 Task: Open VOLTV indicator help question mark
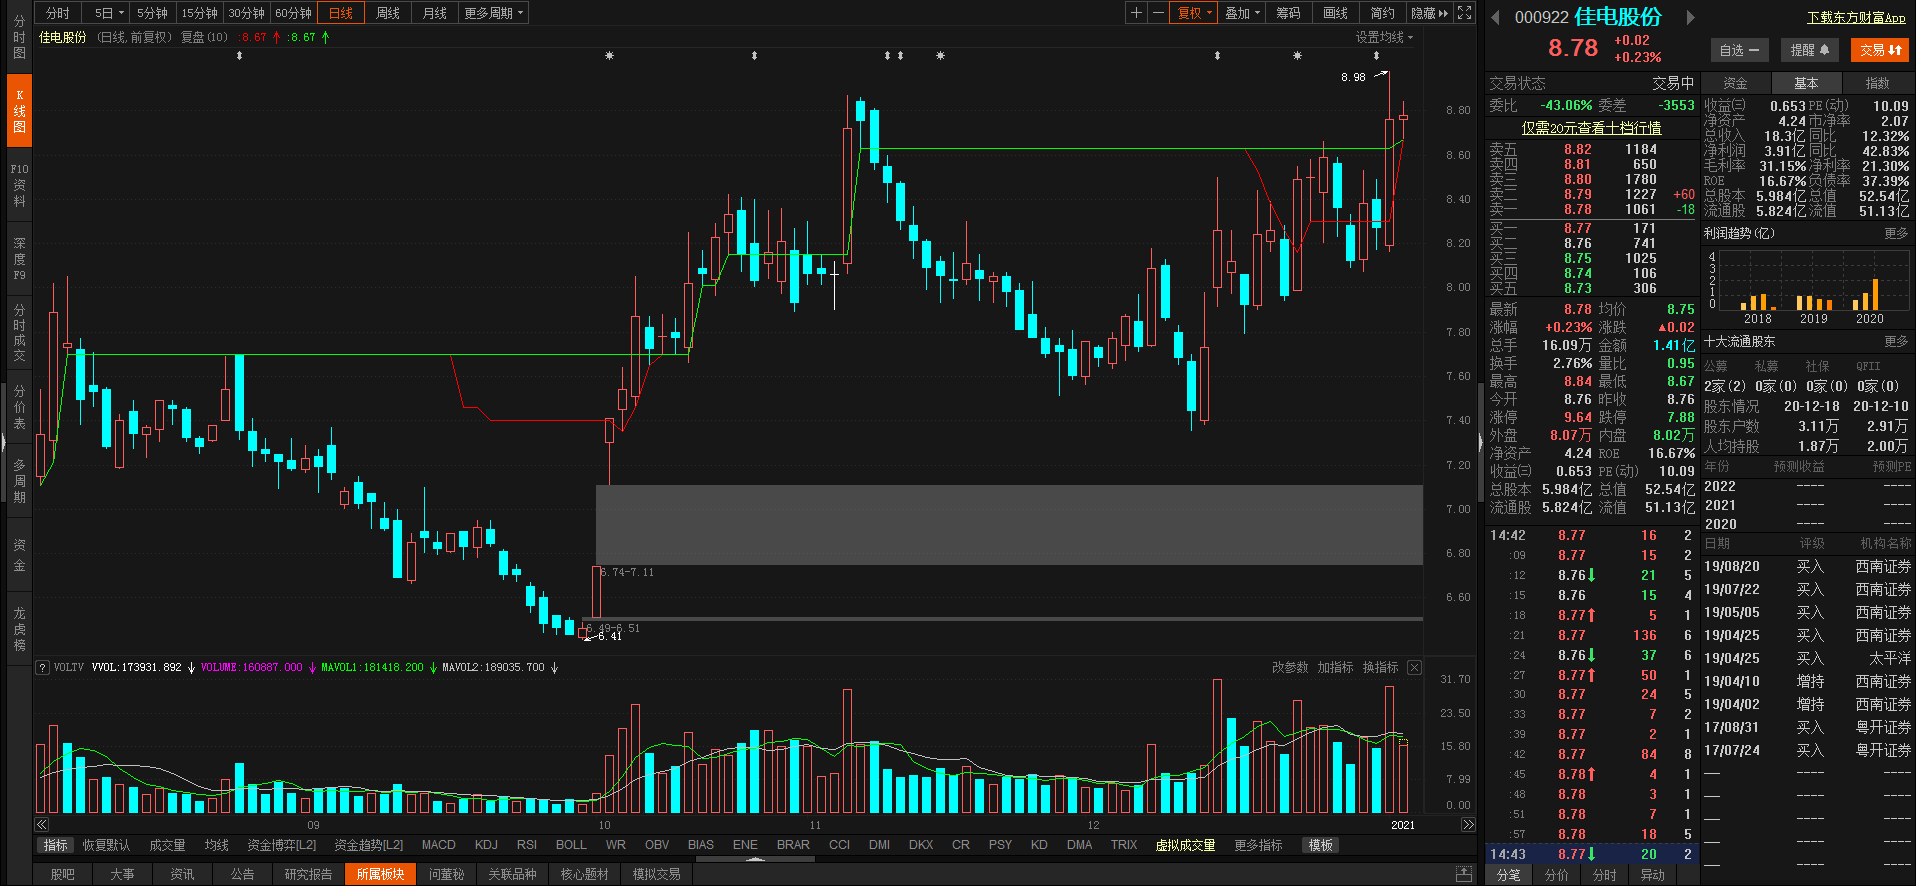pos(43,667)
